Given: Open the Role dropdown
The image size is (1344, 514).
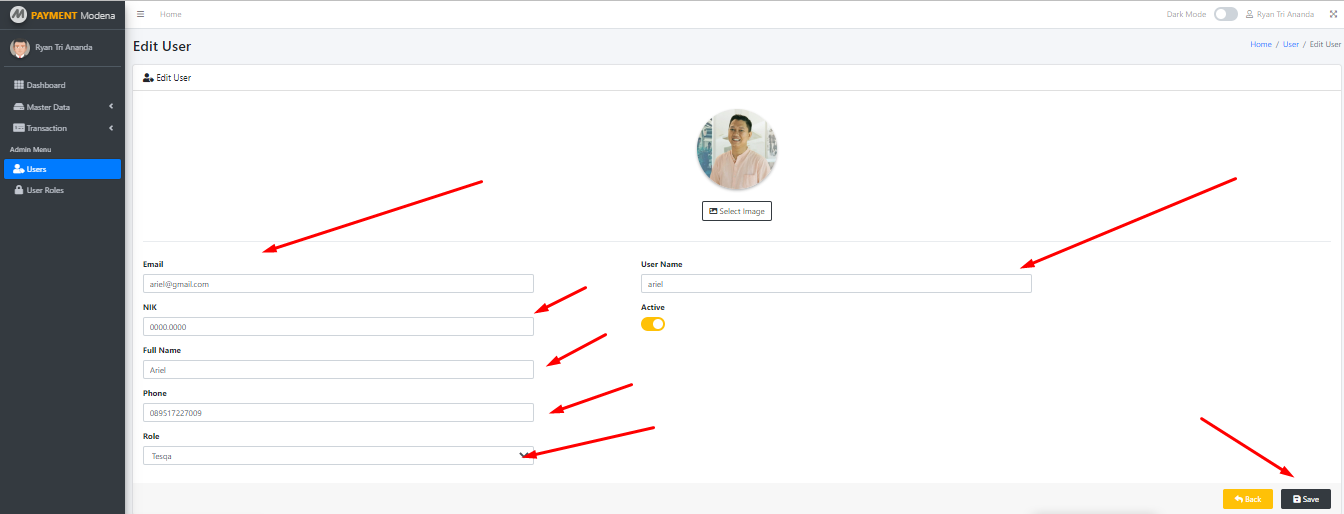Looking at the screenshot, I should pos(338,456).
